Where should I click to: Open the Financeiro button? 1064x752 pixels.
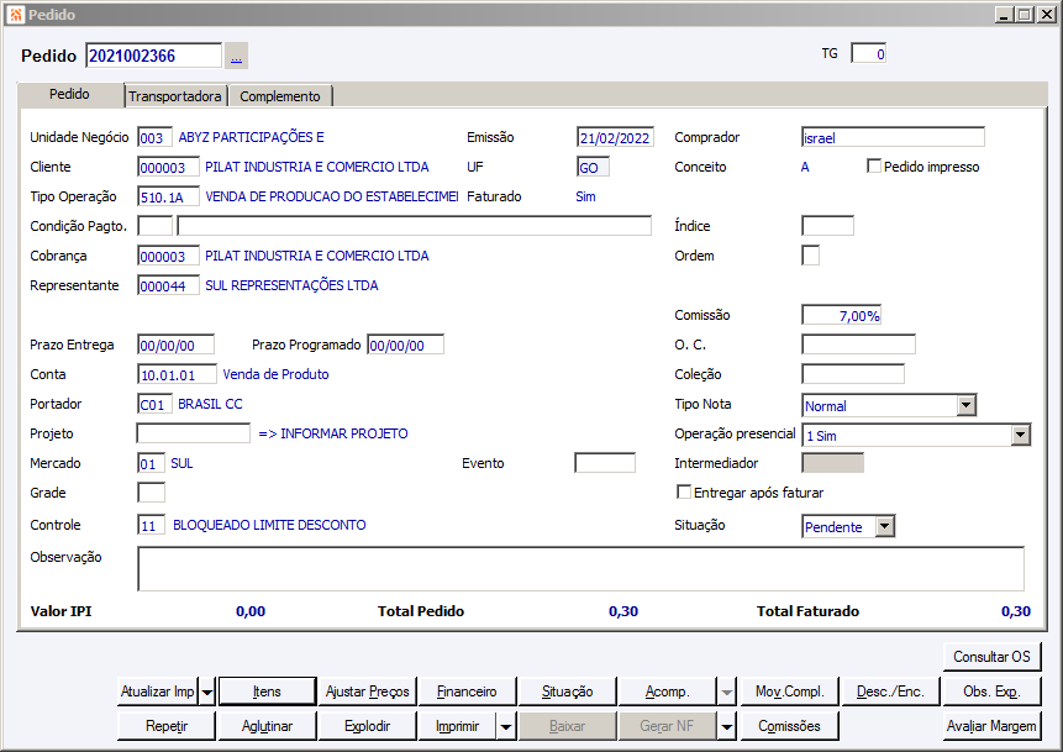[467, 692]
